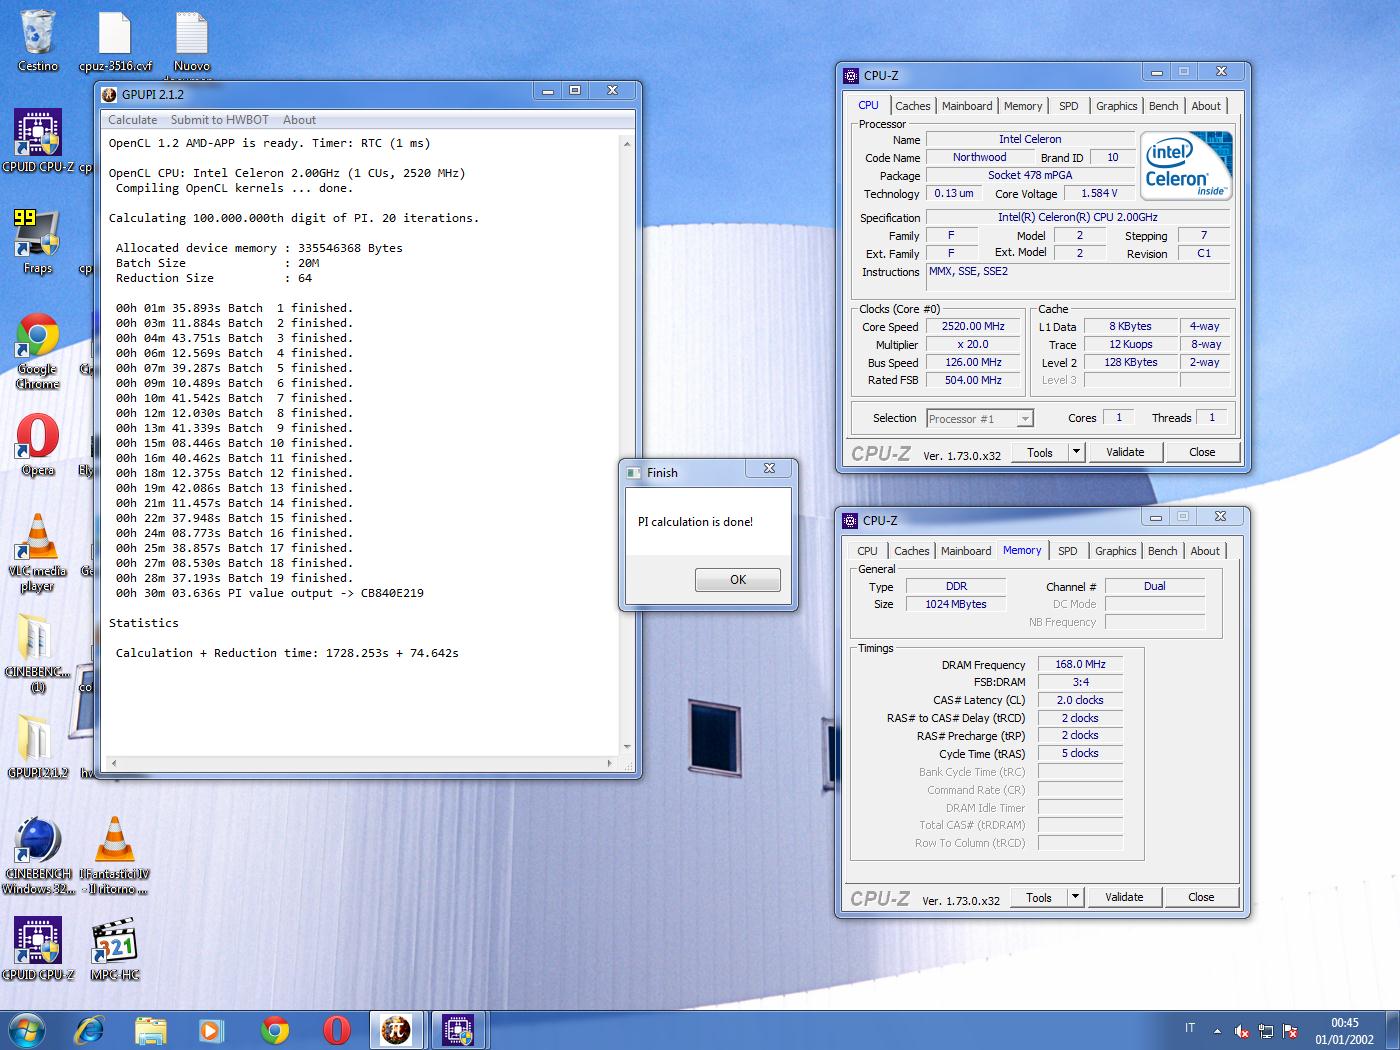Launch MPC-HC desktop shortcut
The width and height of the screenshot is (1400, 1050).
115,948
